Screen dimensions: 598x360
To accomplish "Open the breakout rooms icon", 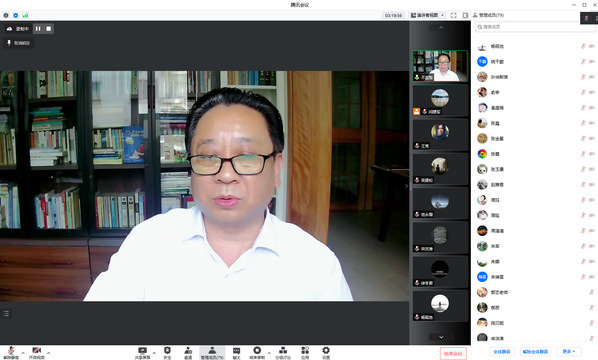I will 283,353.
